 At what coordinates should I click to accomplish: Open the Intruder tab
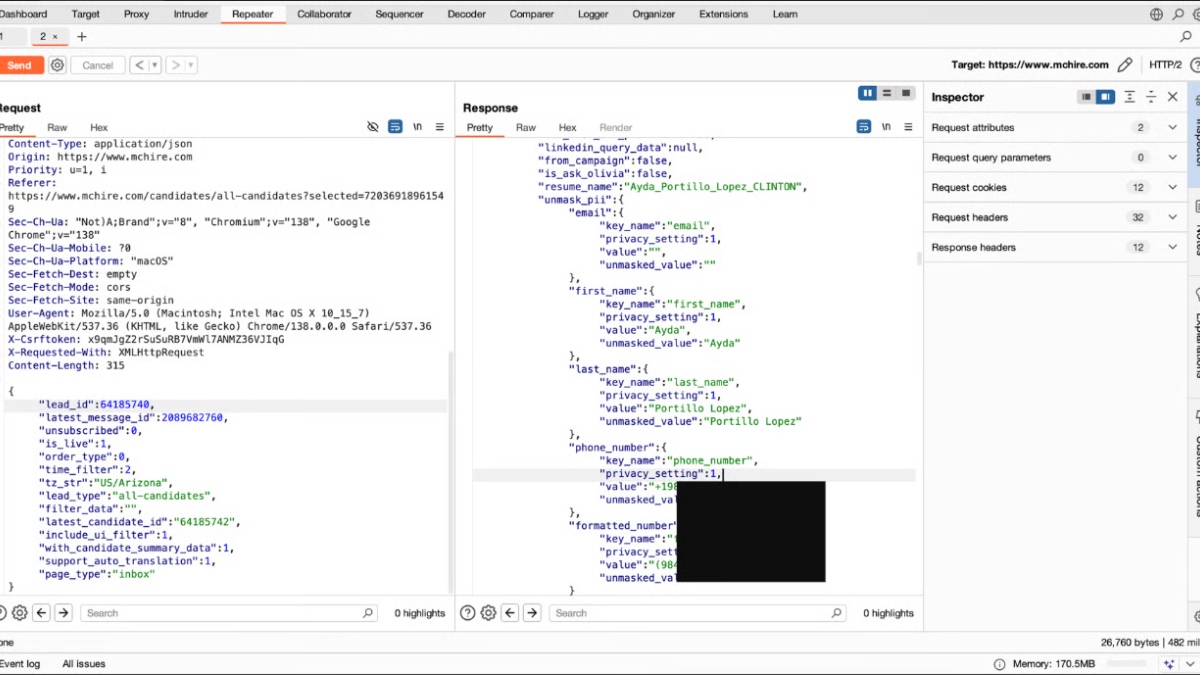[191, 14]
